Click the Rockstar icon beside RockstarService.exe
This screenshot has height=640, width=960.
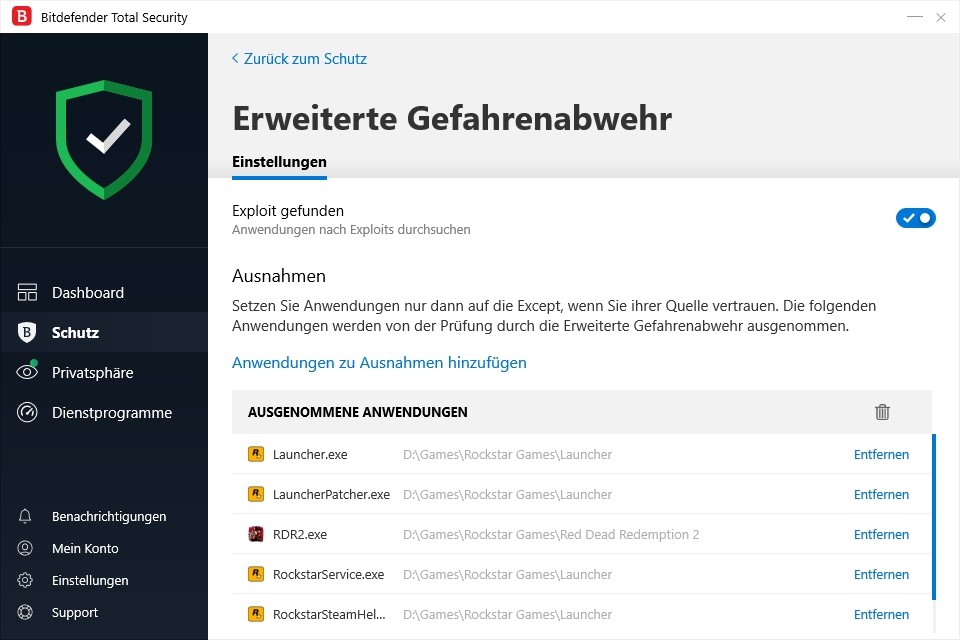[255, 574]
